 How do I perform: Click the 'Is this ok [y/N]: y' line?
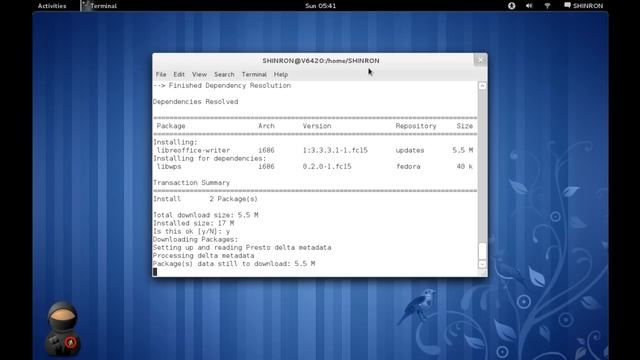[x=191, y=231]
